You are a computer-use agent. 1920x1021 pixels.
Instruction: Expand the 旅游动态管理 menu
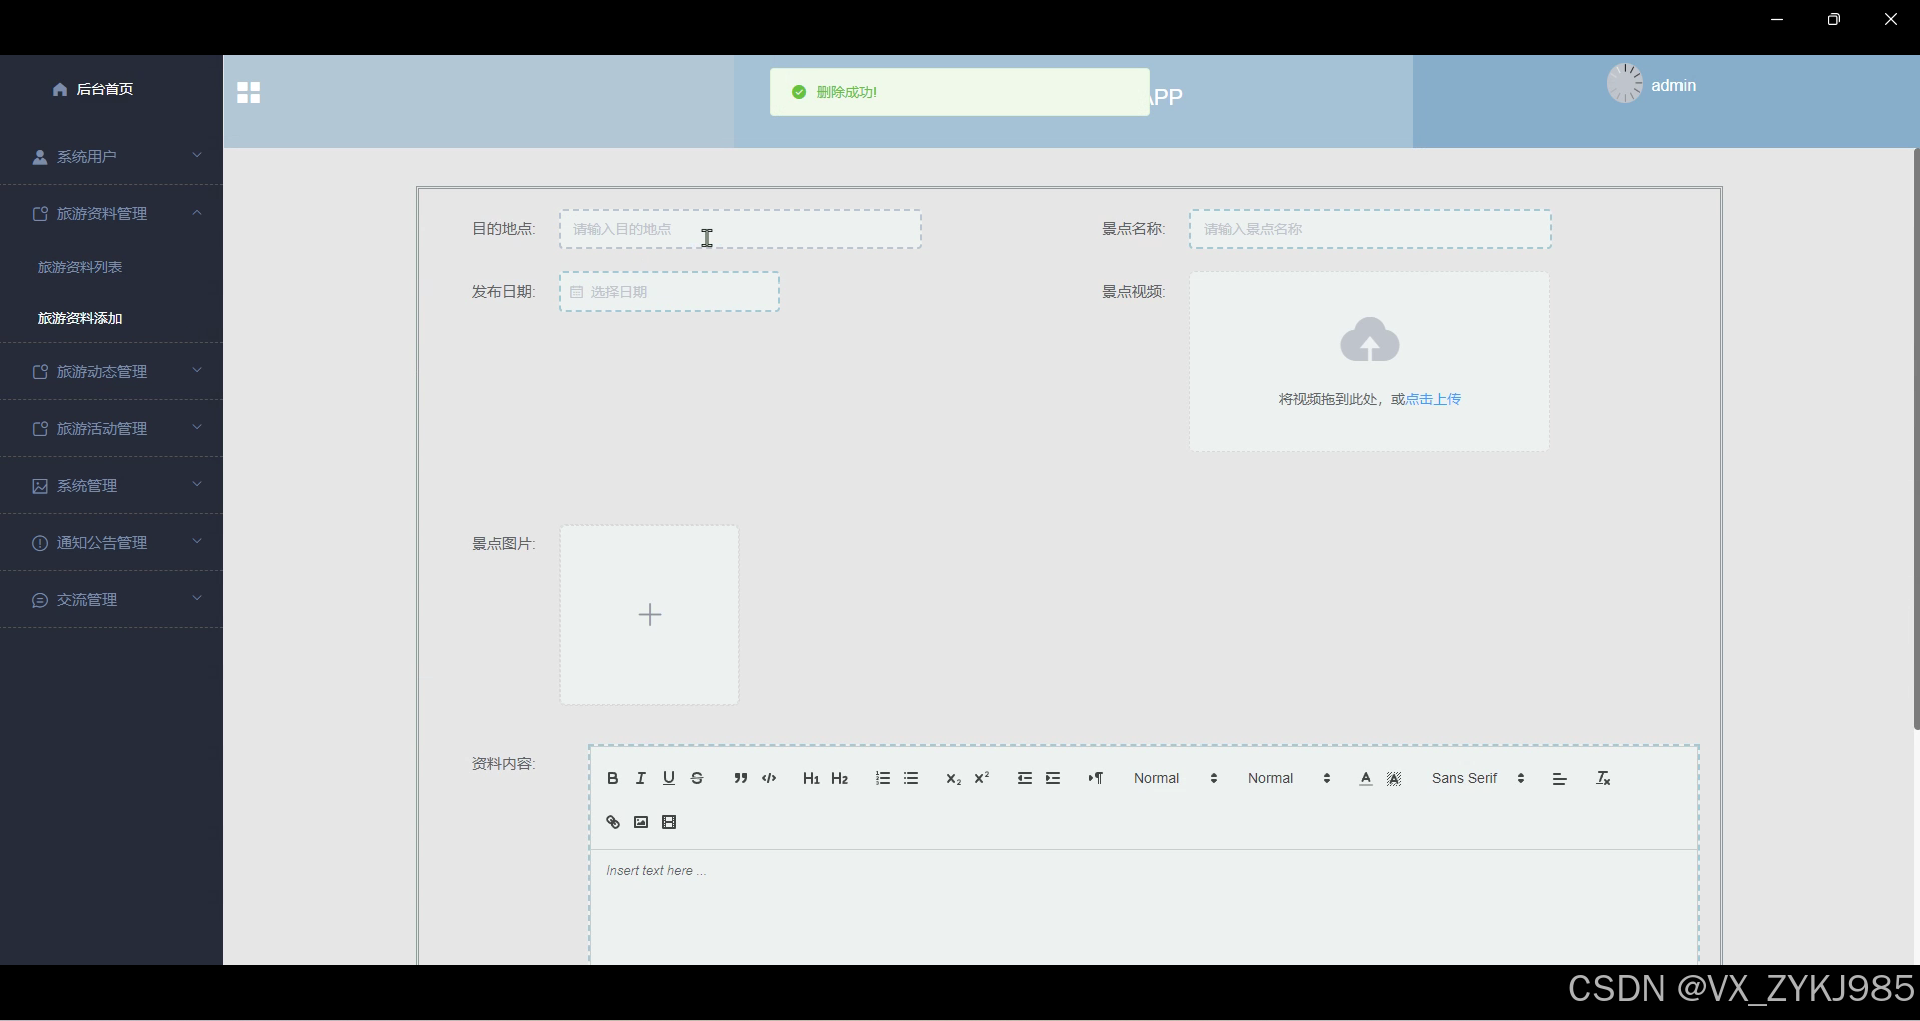tap(111, 372)
